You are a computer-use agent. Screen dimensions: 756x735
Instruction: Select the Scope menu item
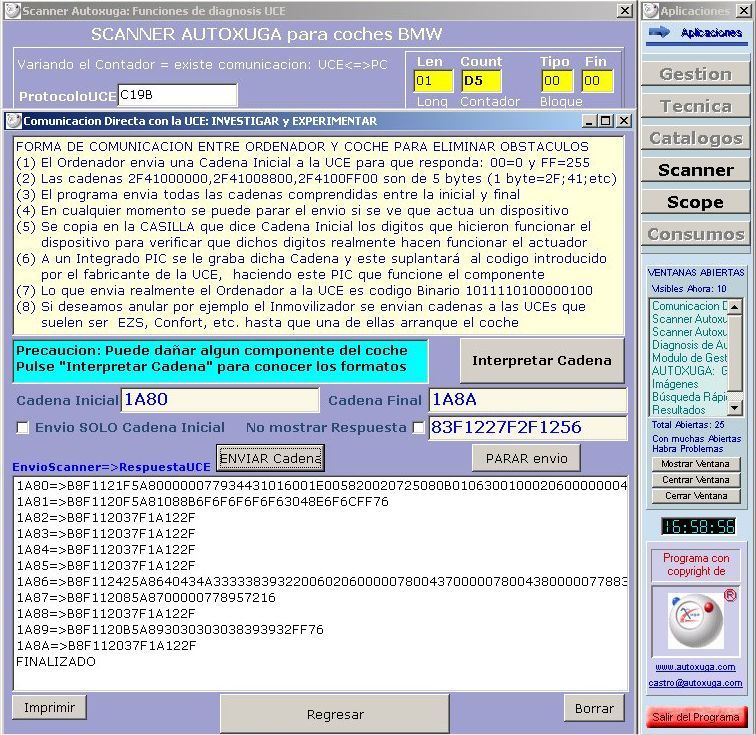click(x=695, y=202)
